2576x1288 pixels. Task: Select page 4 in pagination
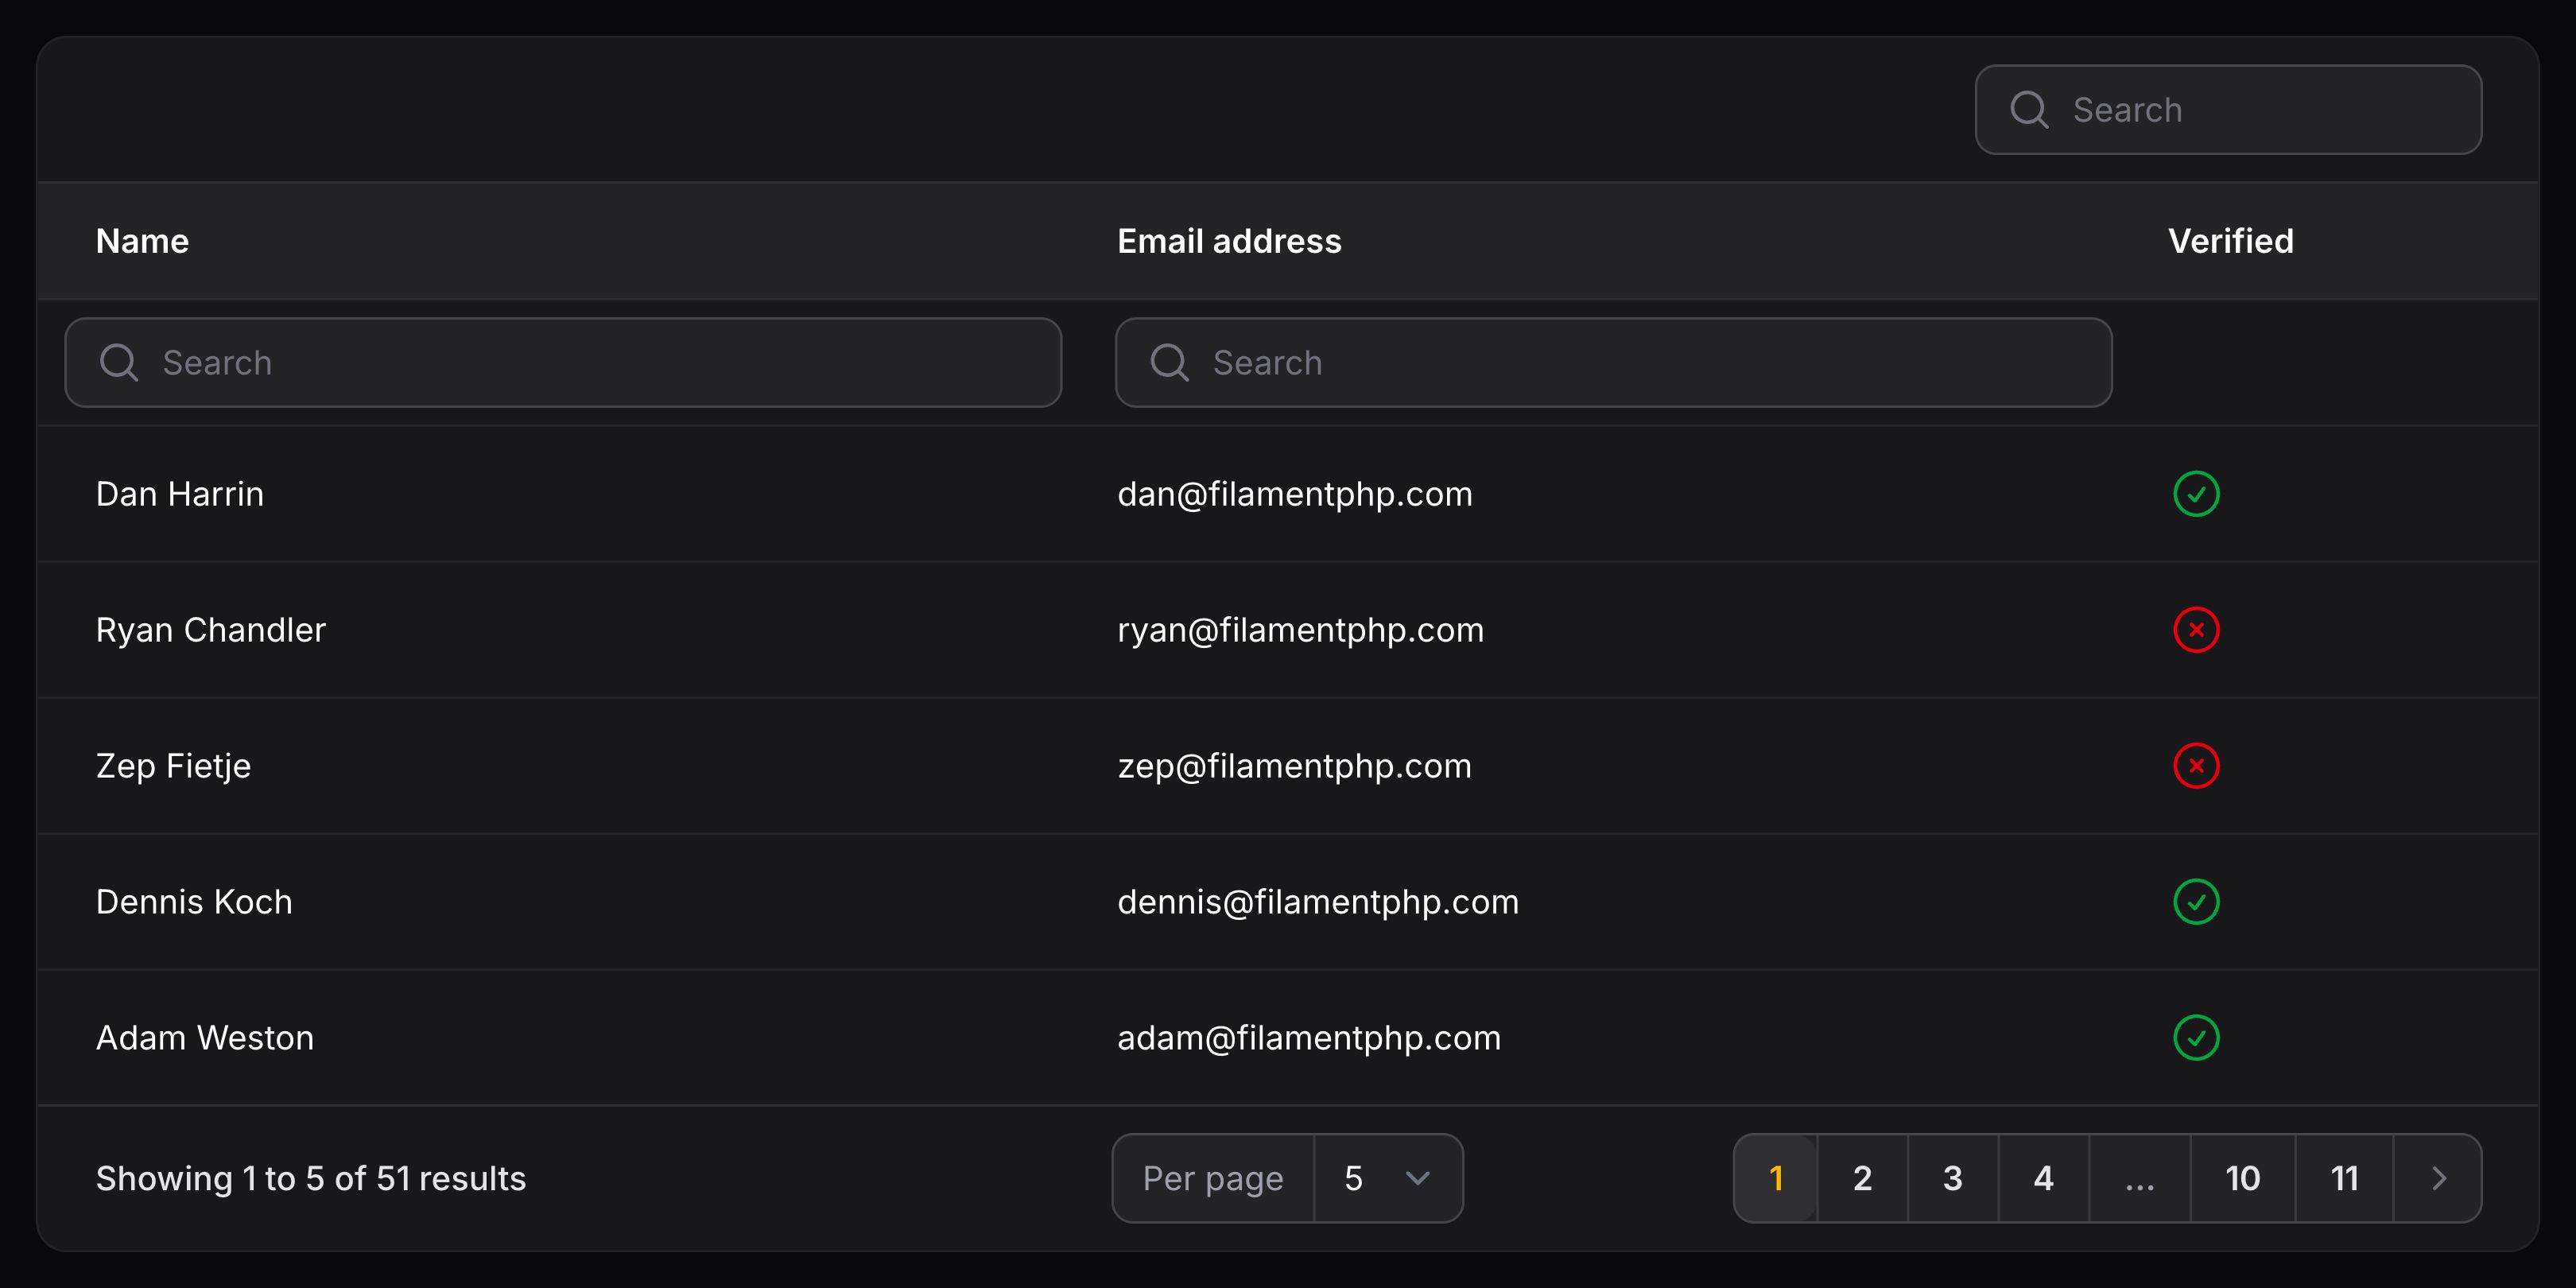coord(2043,1178)
